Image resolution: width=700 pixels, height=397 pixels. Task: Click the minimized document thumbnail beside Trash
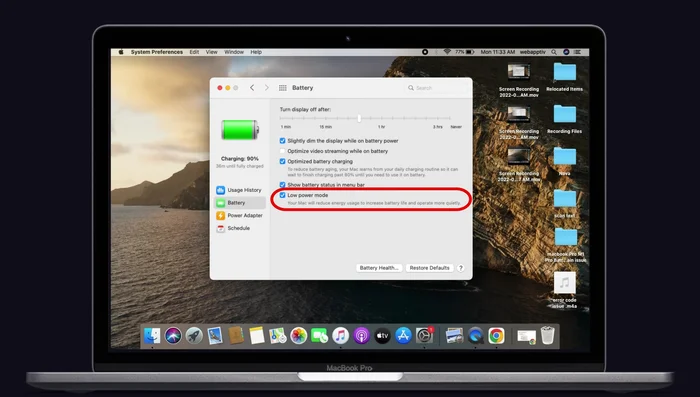(526, 336)
